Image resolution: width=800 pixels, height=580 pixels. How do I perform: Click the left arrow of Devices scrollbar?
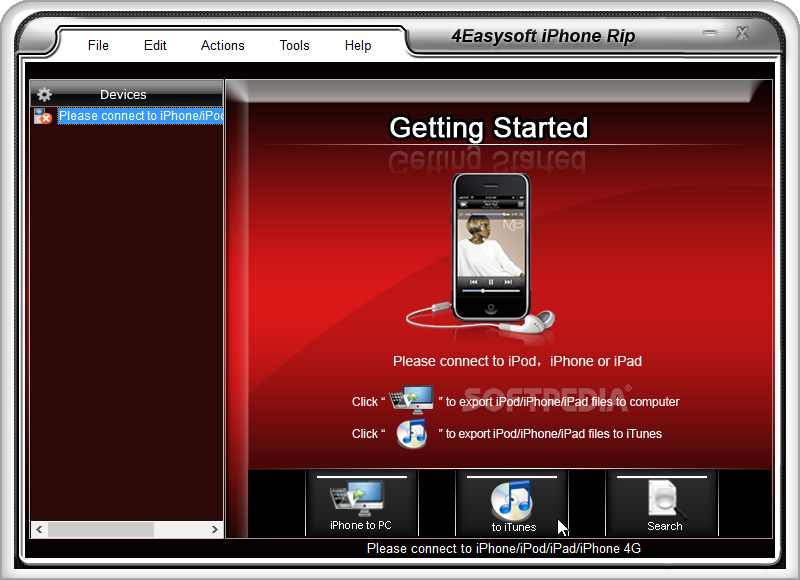(x=39, y=529)
